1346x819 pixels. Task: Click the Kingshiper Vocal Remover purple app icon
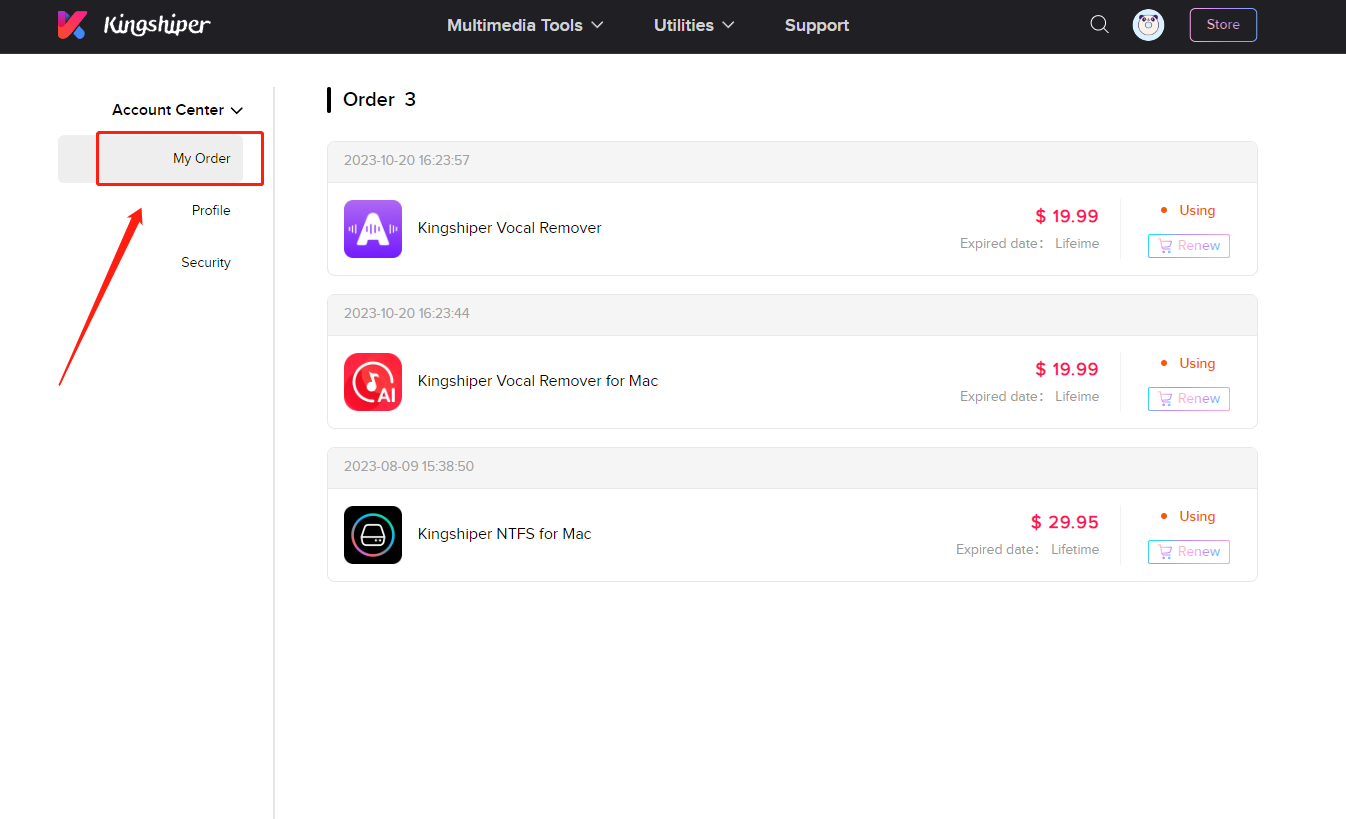(373, 229)
